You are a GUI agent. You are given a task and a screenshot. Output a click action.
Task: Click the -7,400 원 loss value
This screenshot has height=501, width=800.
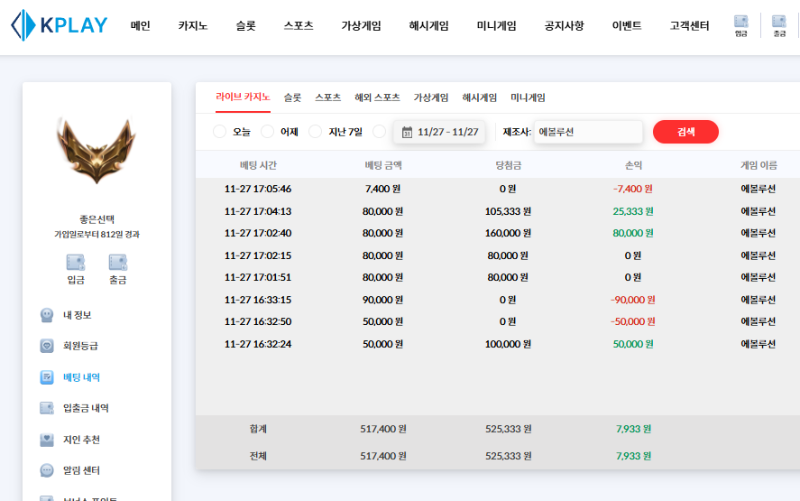pos(633,189)
